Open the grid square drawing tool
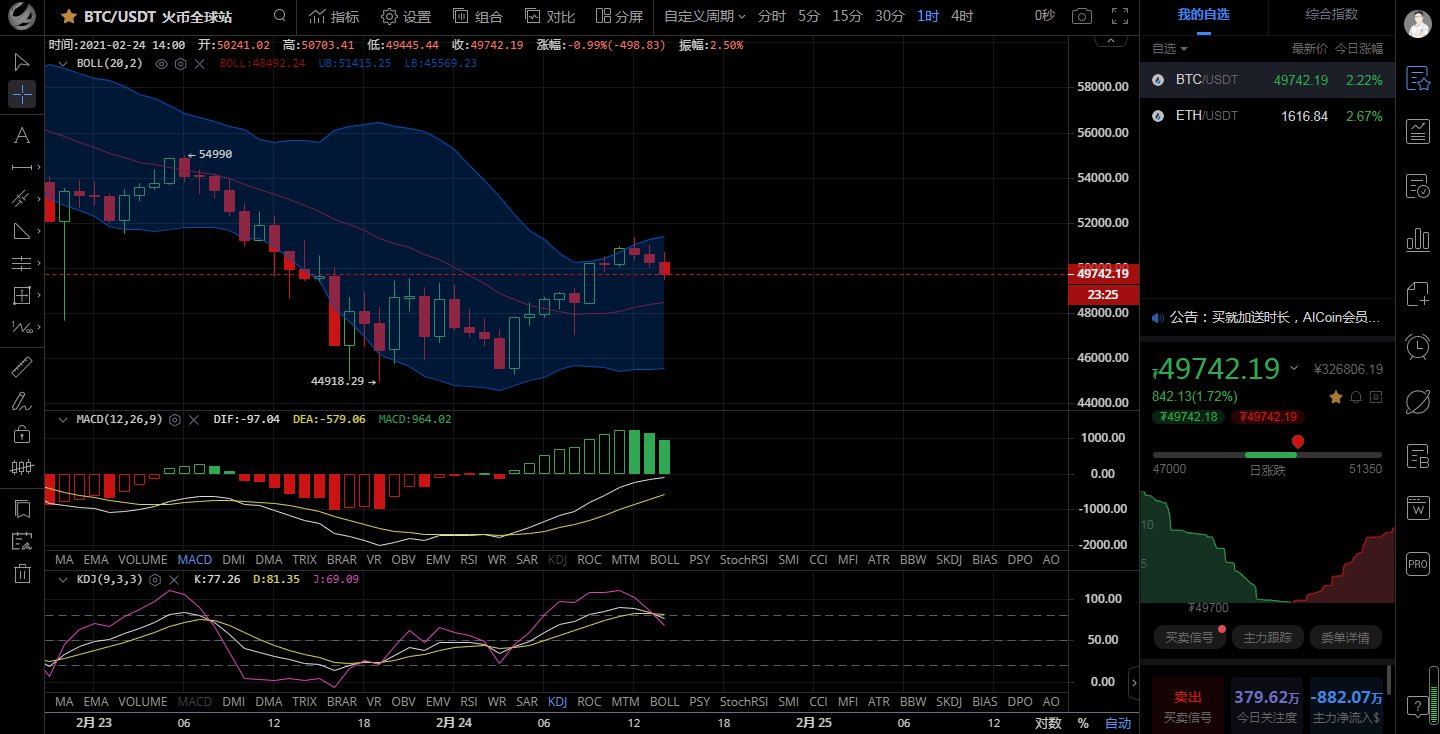This screenshot has height=734, width=1440. coord(22,295)
